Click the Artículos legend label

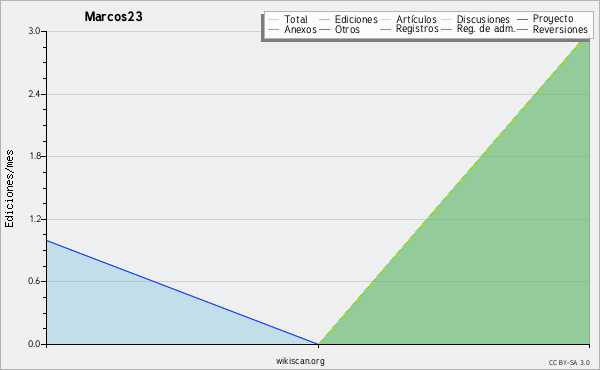[416, 19]
